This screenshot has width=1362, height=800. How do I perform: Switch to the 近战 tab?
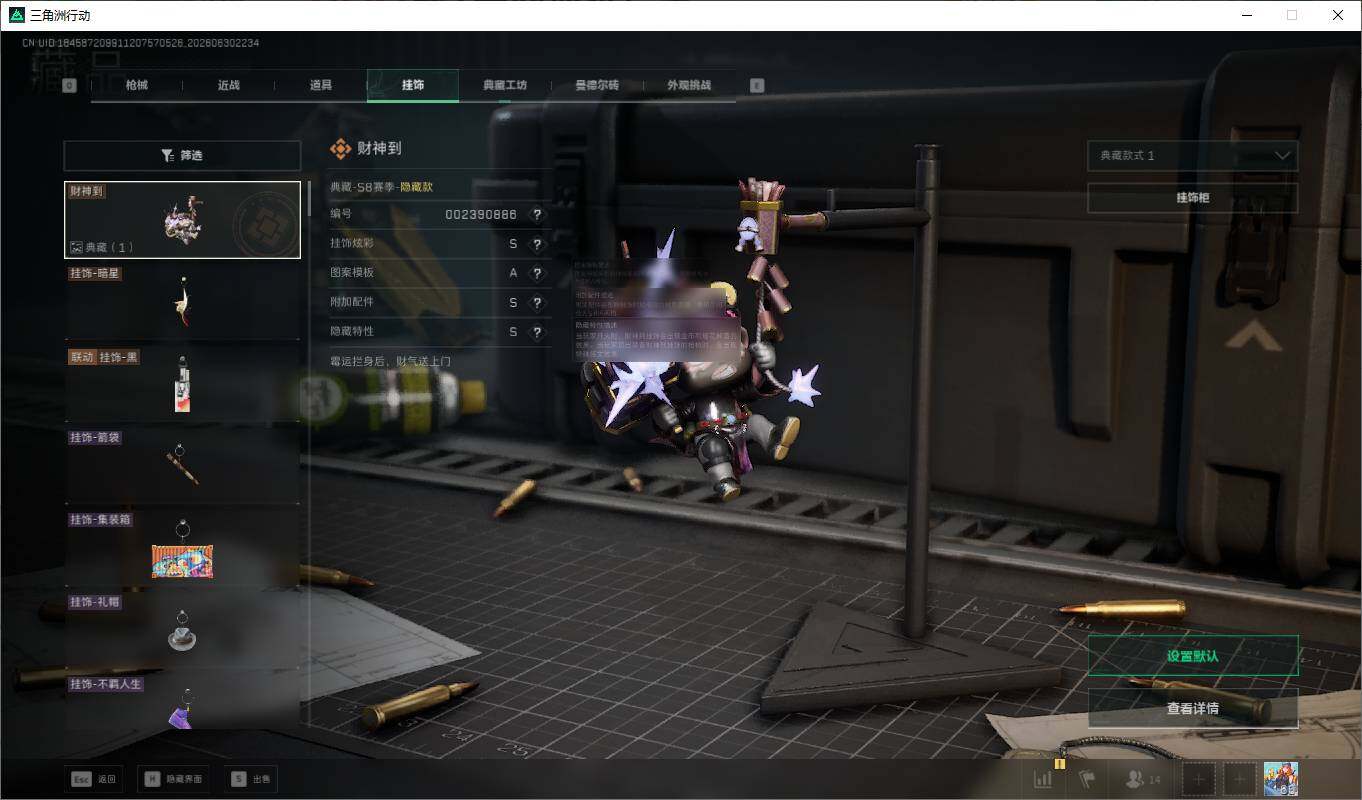(x=229, y=85)
